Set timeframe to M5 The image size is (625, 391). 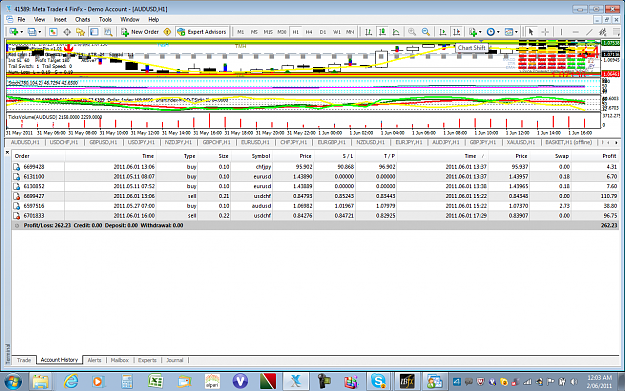click(x=254, y=32)
